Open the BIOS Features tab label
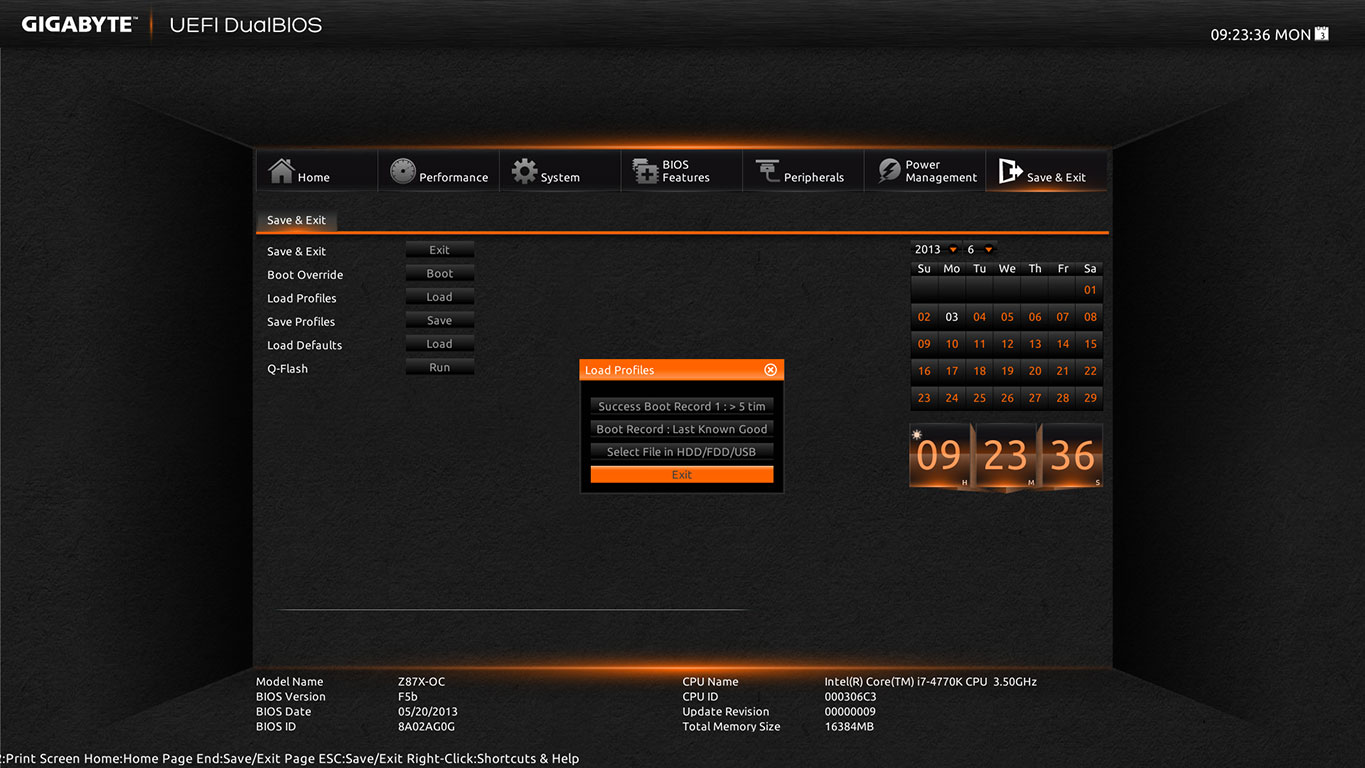Image resolution: width=1365 pixels, height=768 pixels. 686,171
